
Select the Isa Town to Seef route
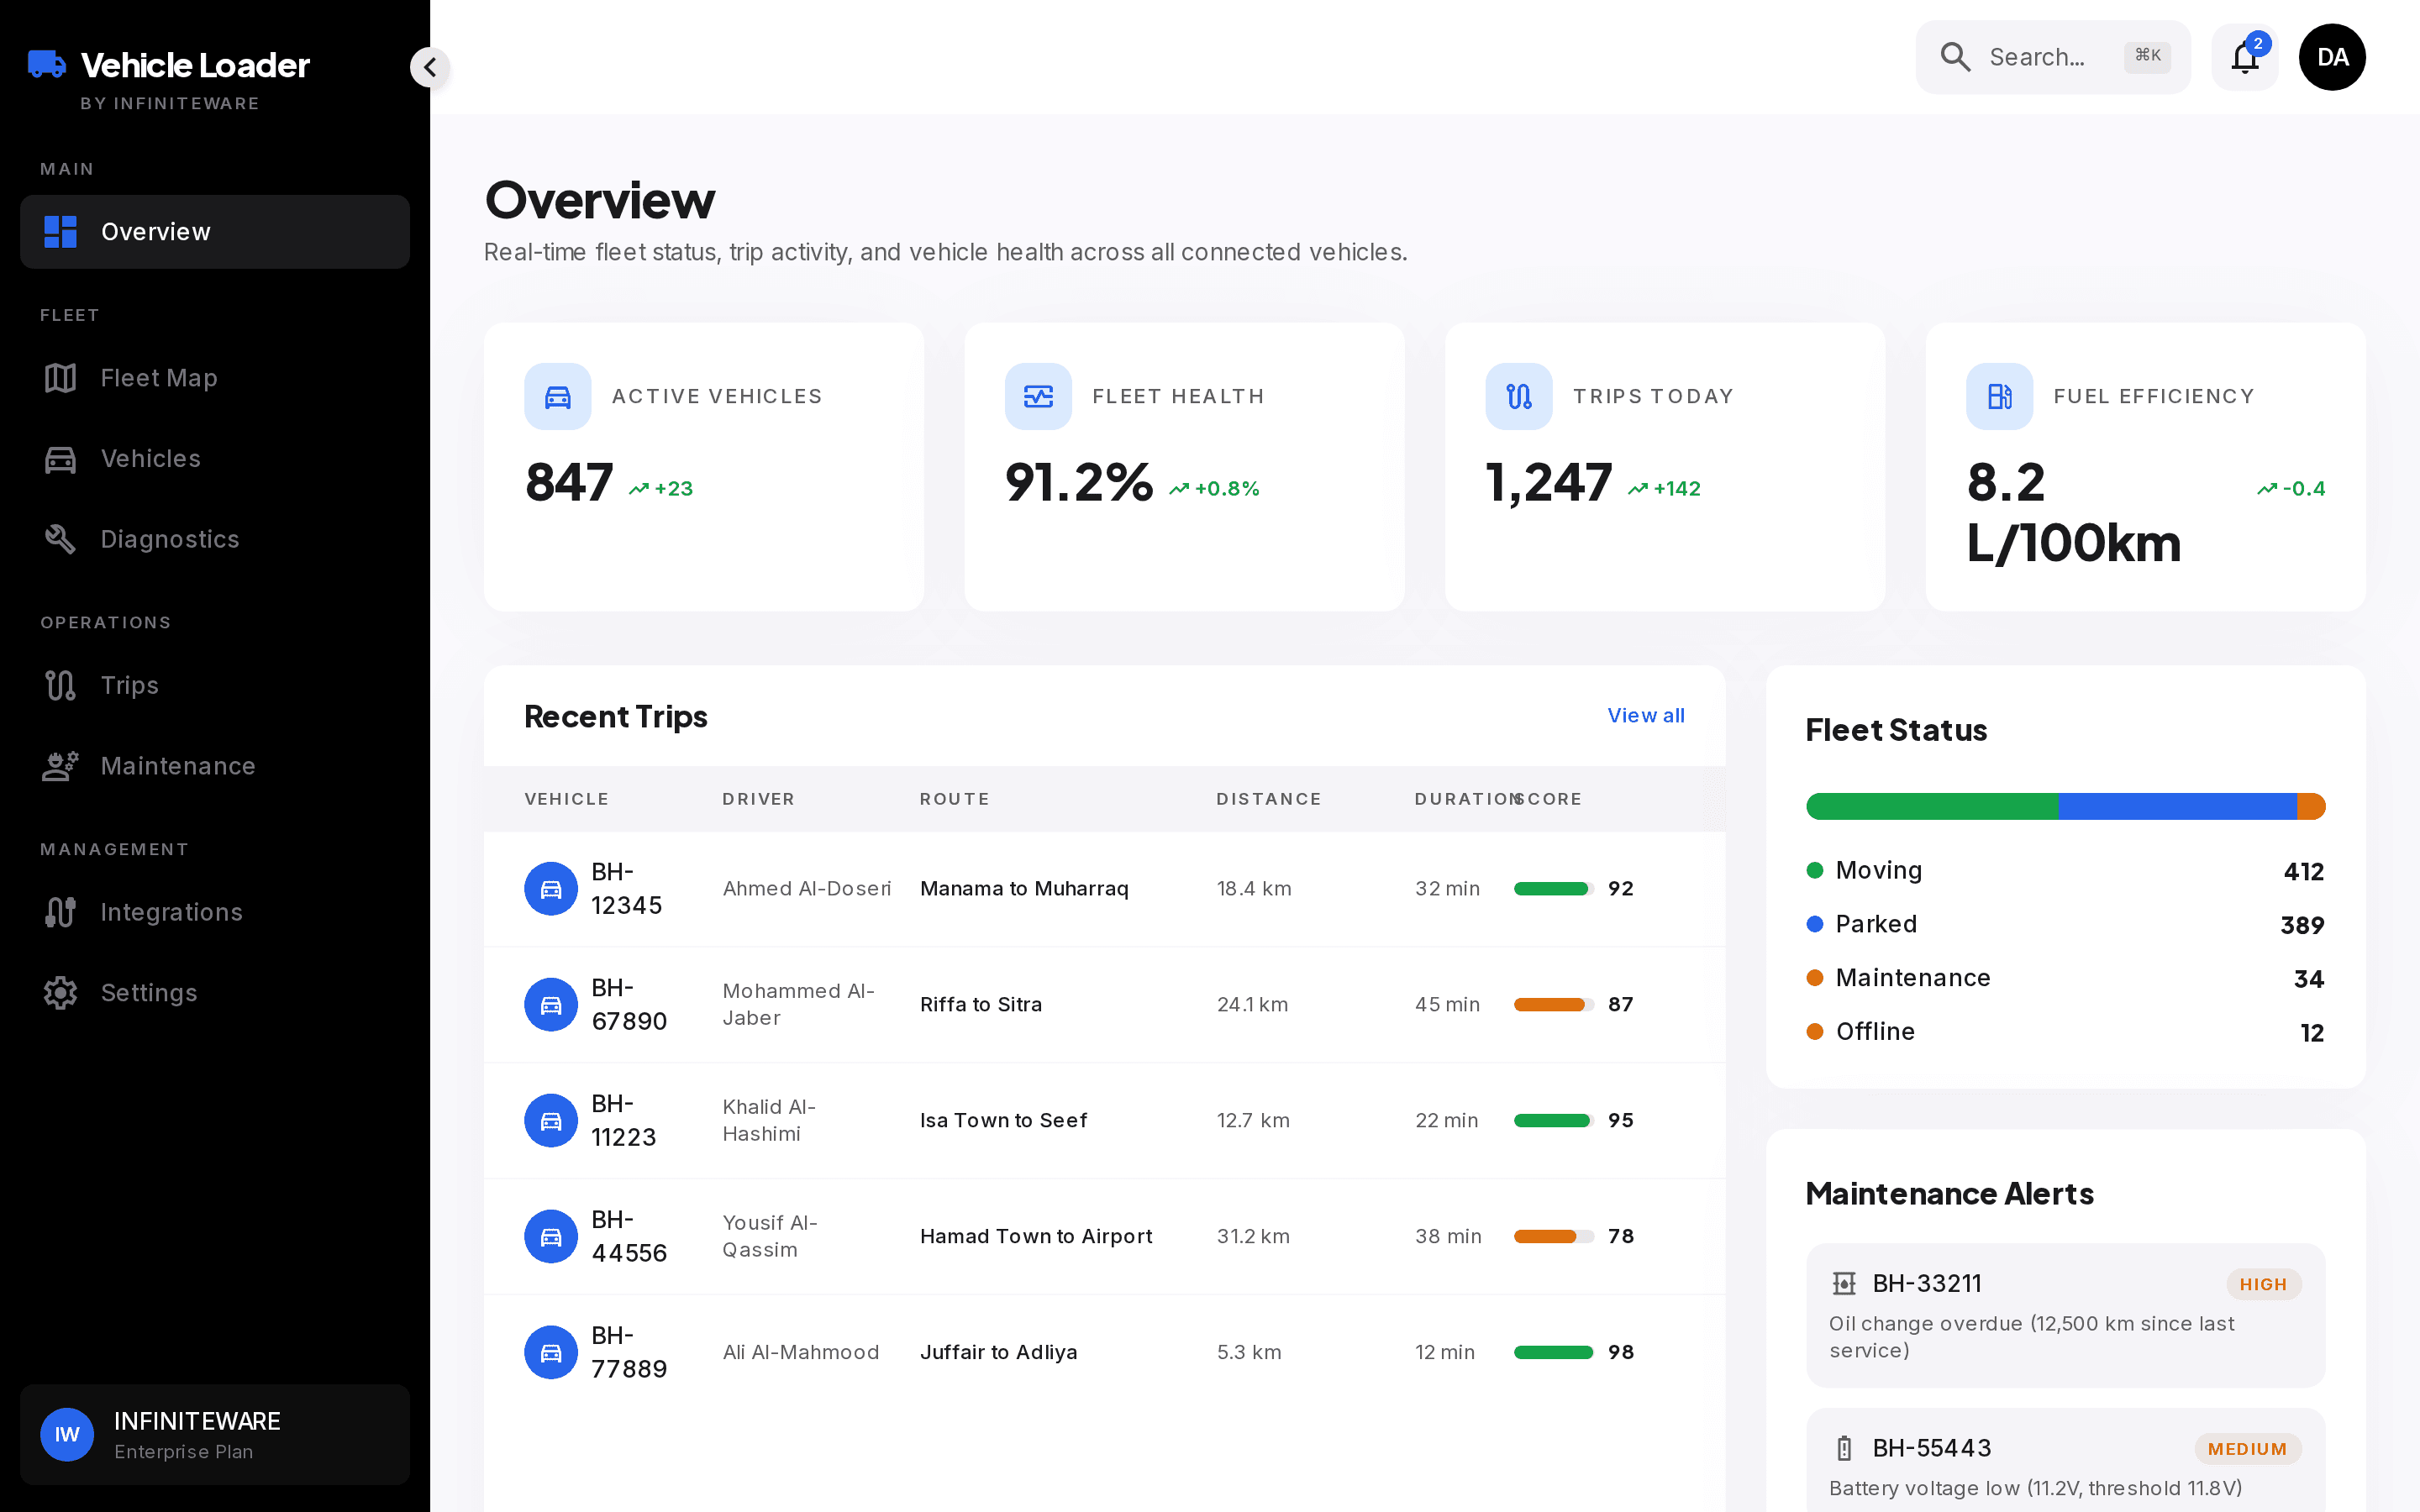1004,1121
